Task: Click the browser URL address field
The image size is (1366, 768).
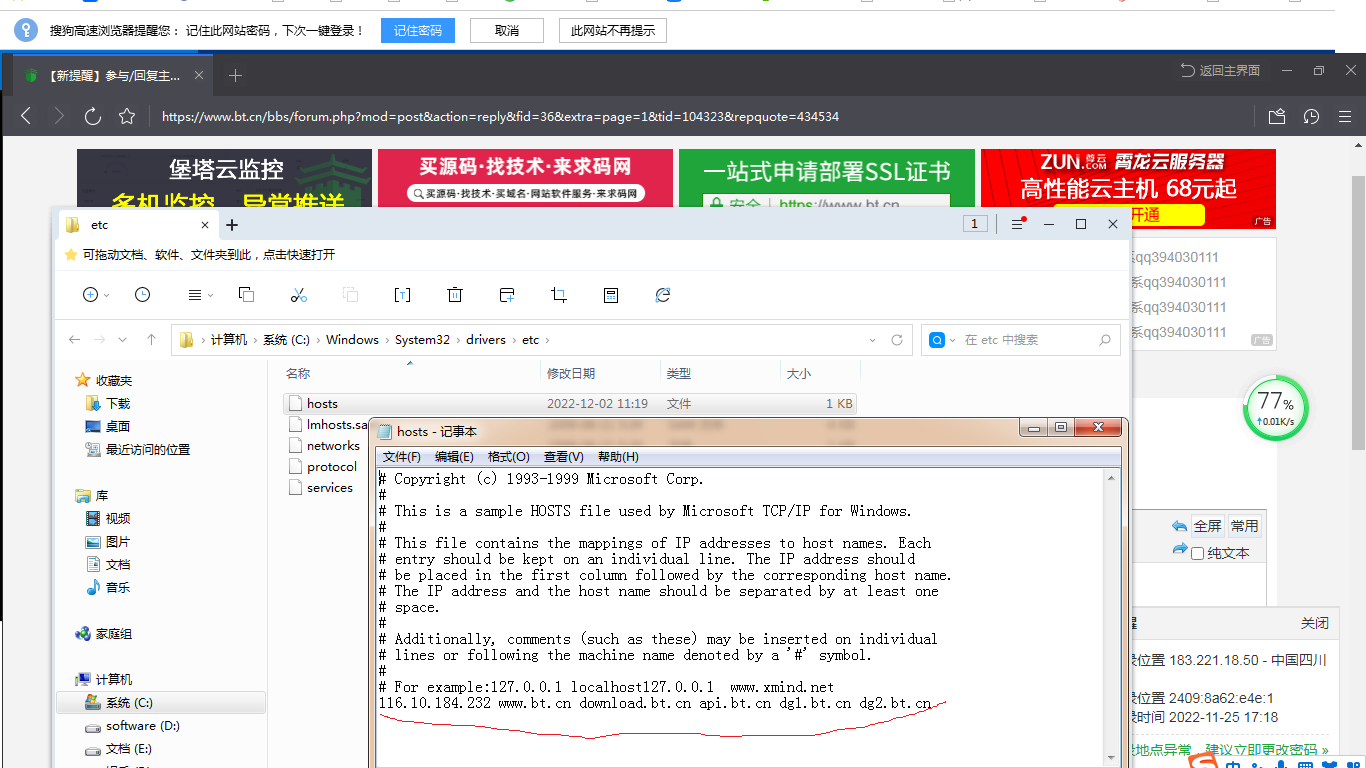Action: pyautogui.click(x=700, y=116)
